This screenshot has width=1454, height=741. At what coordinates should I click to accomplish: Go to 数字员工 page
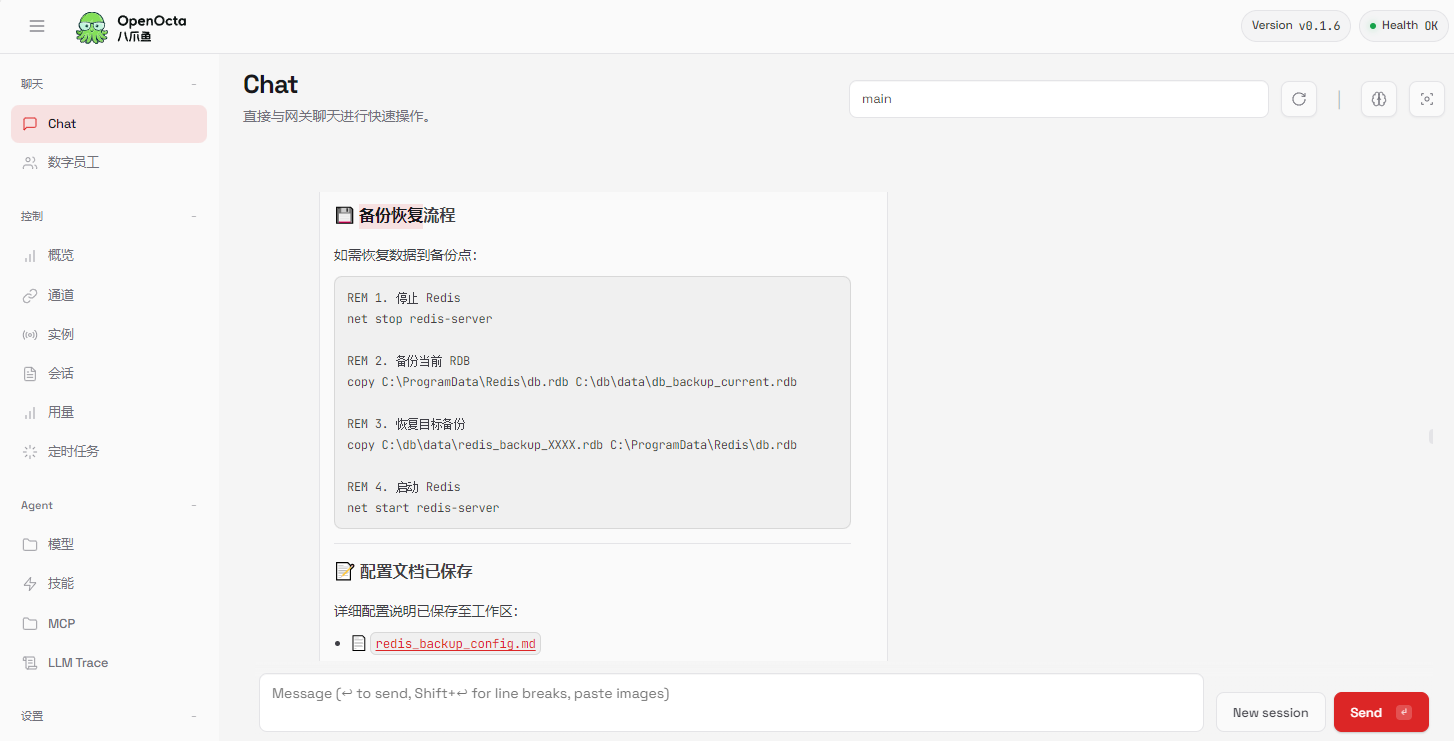point(109,162)
